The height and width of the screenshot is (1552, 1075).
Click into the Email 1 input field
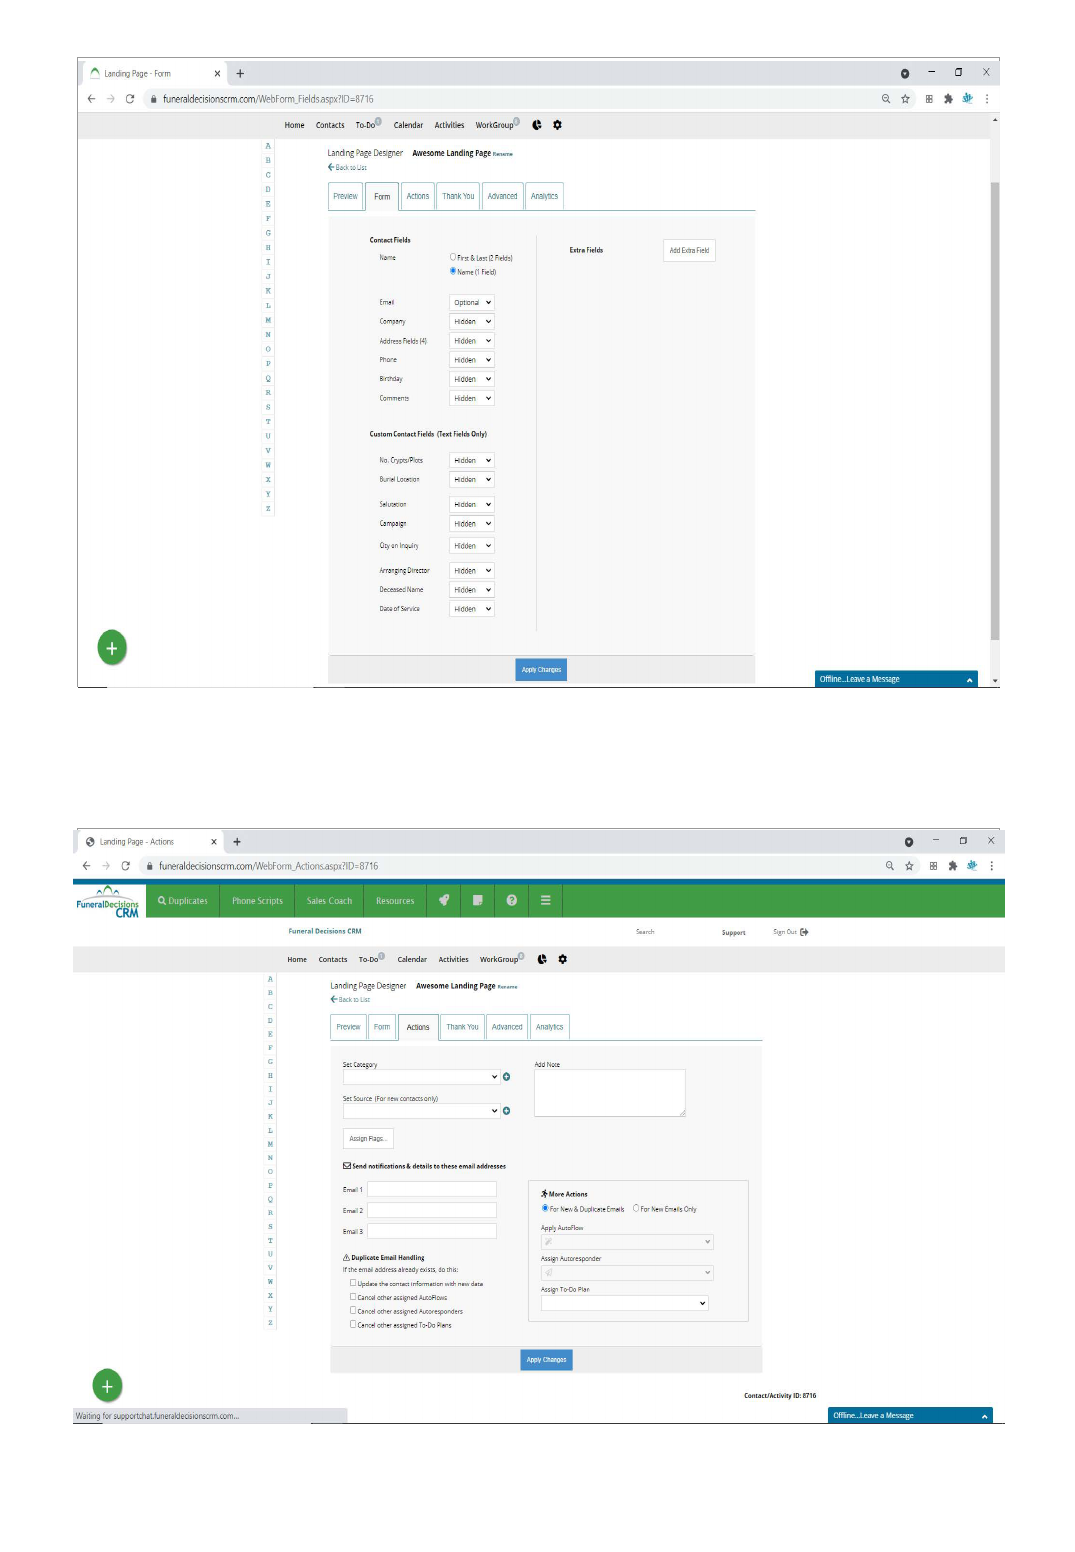coord(432,1189)
